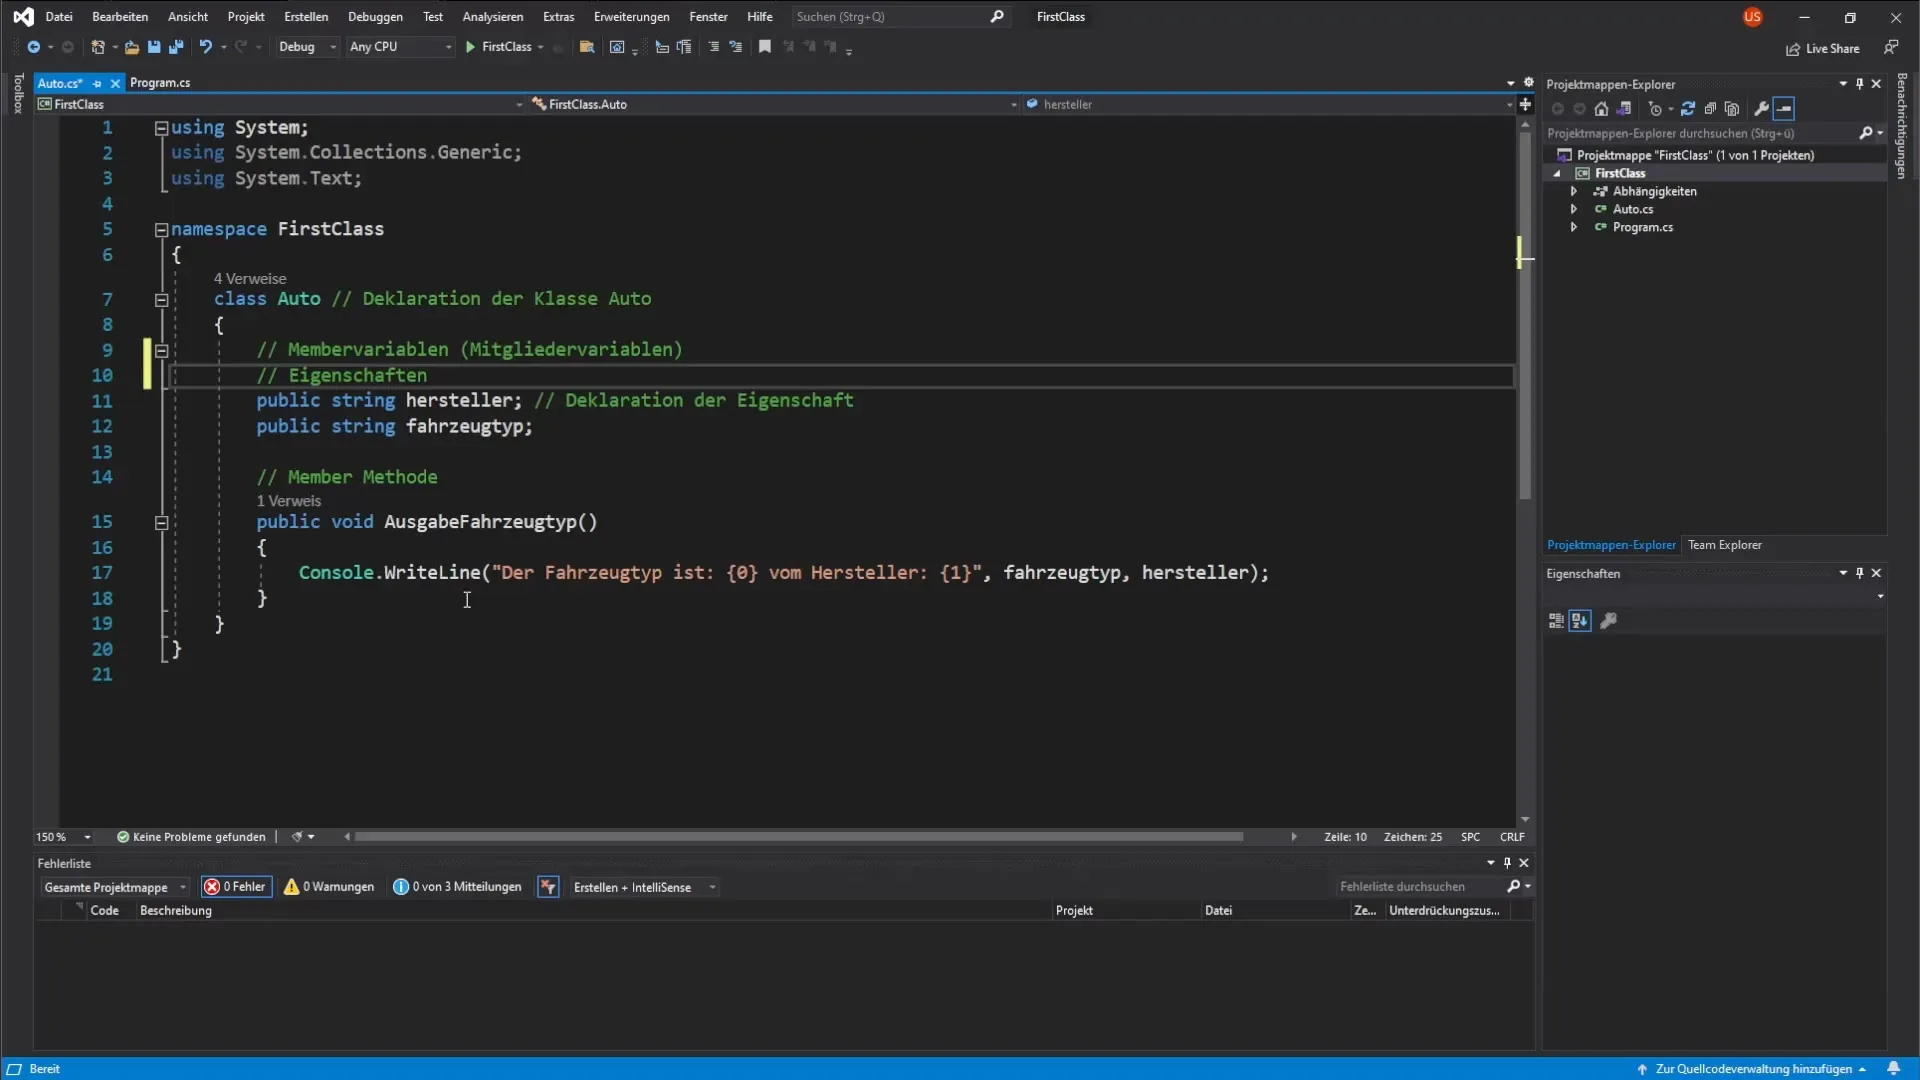Toggle the 0 Warnungen warnings filter
The image size is (1920, 1080).
pyautogui.click(x=329, y=887)
